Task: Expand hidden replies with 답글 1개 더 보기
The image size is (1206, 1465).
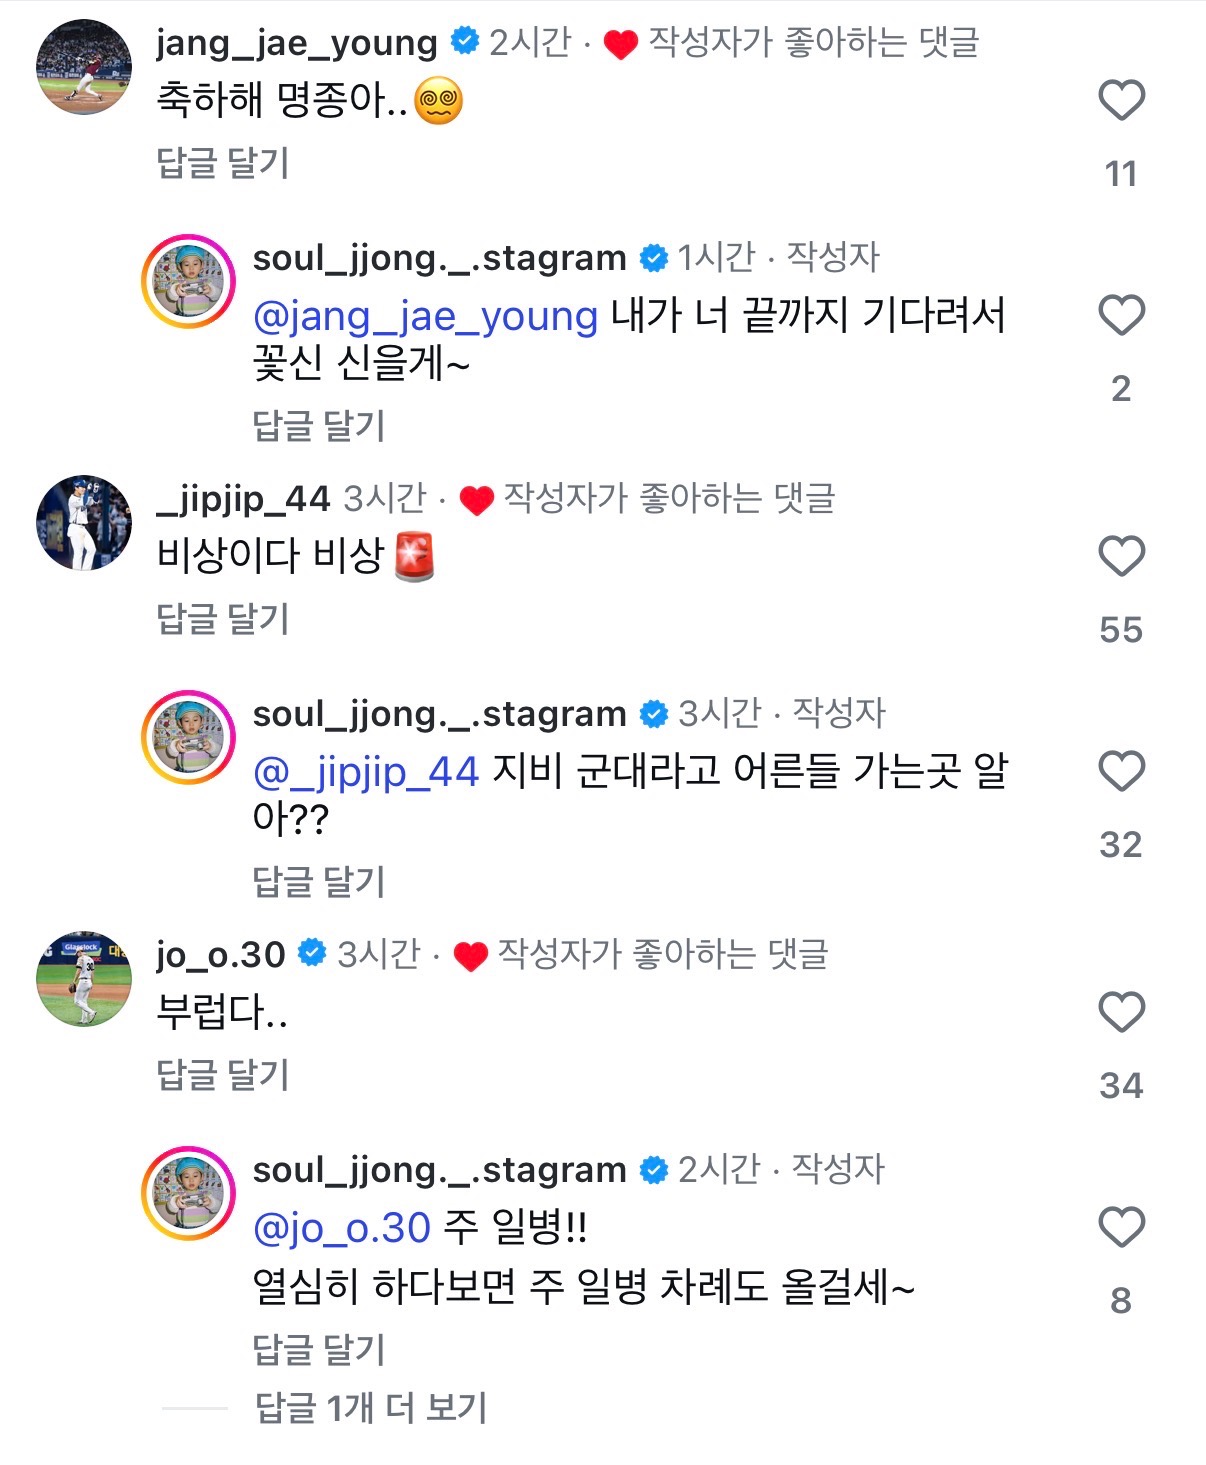Action: point(370,1408)
